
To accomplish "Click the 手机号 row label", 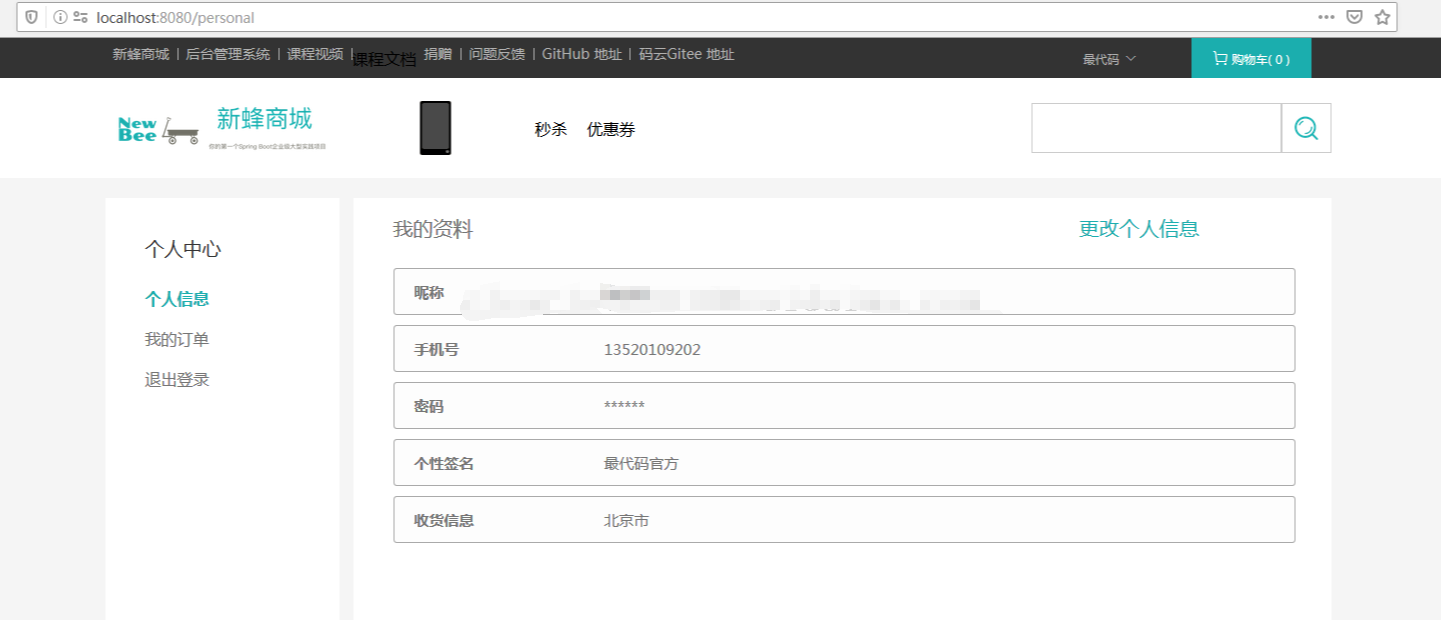I will click(437, 350).
